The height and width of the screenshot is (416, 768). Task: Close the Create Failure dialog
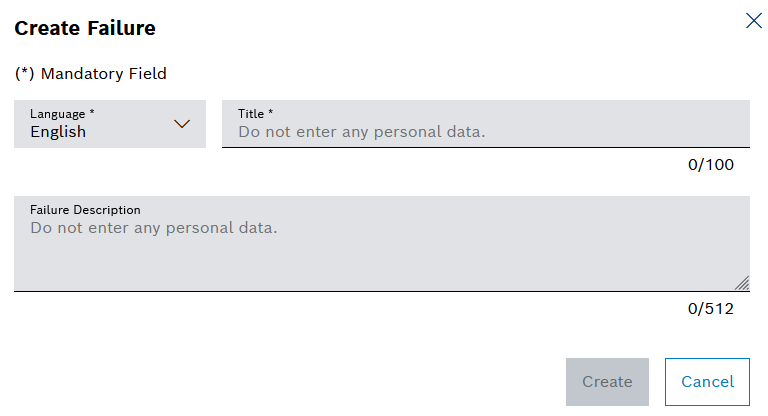[x=754, y=21]
